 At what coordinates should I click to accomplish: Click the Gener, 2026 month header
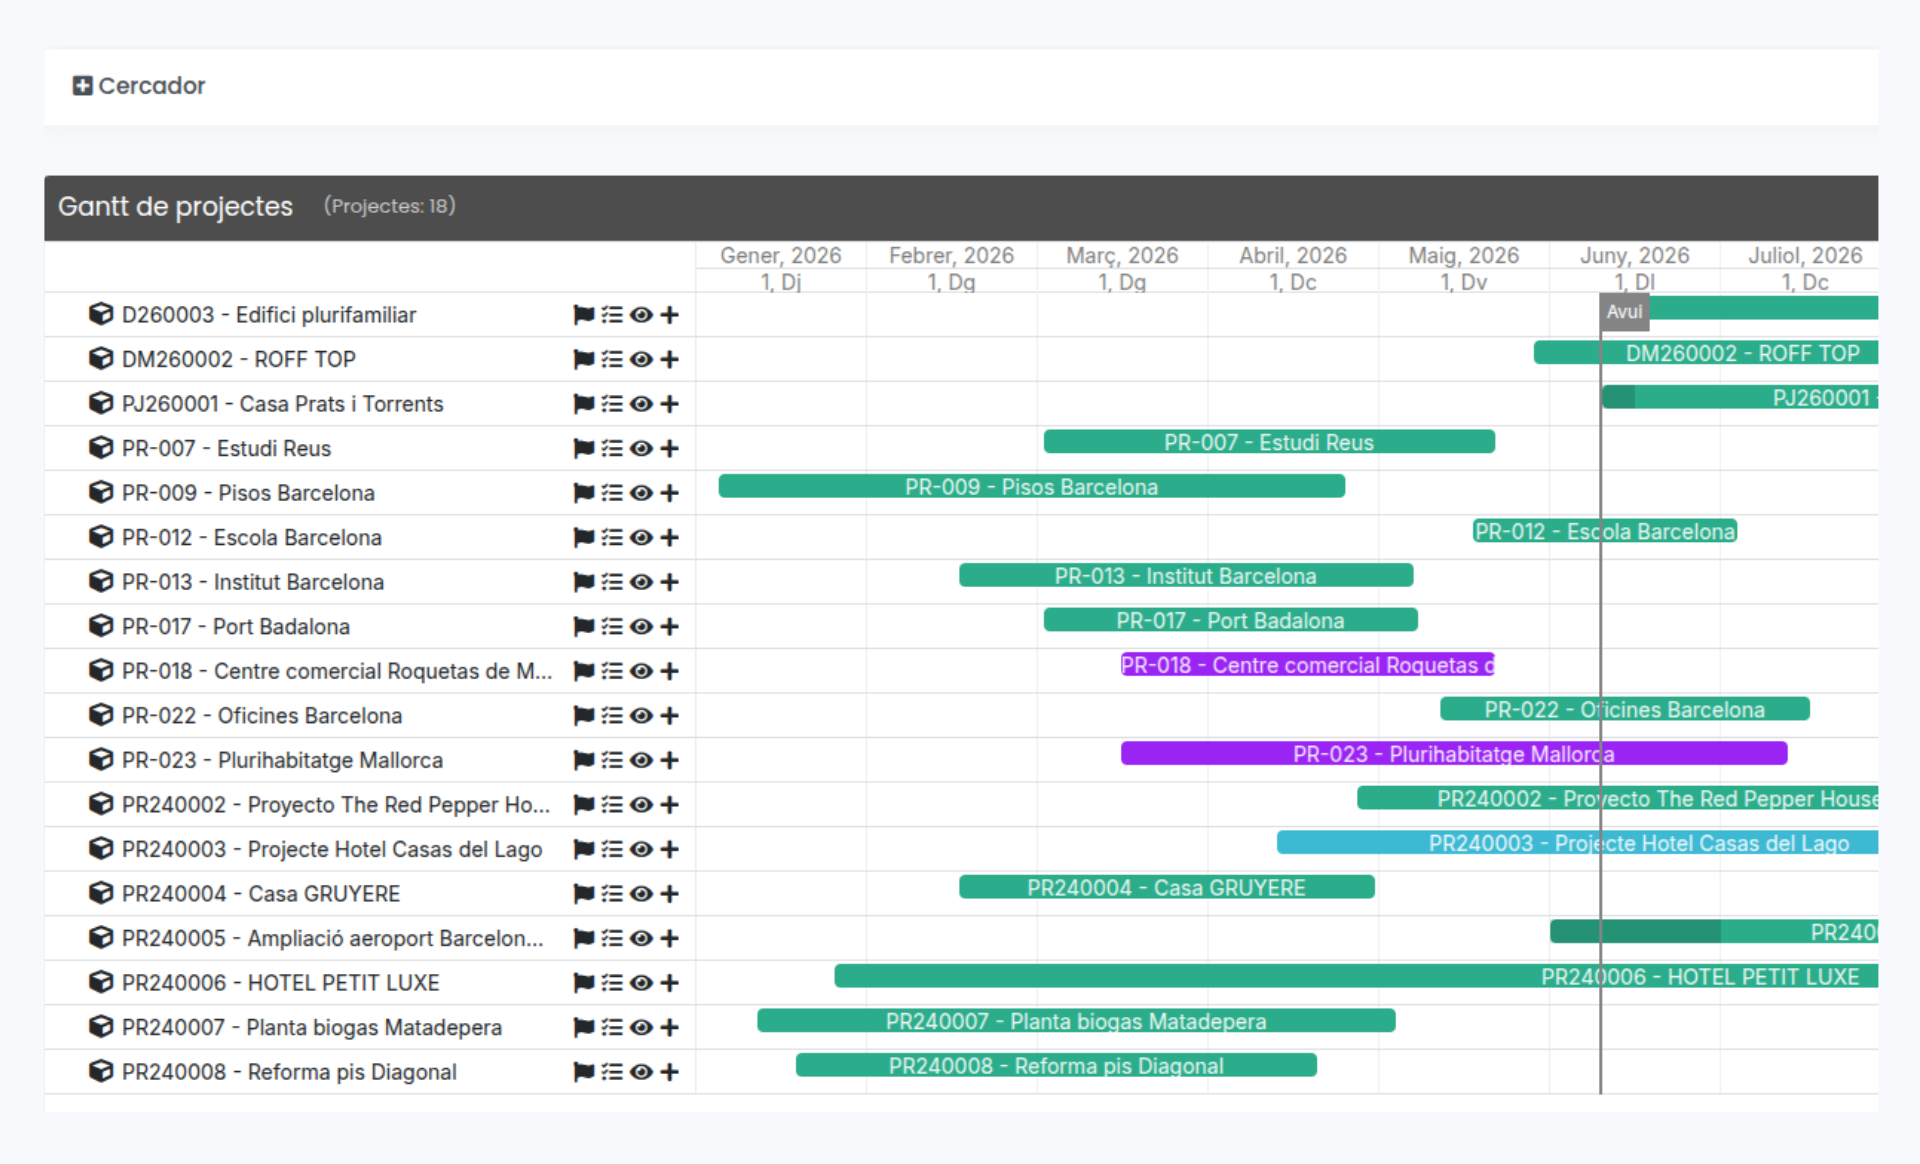click(x=780, y=256)
